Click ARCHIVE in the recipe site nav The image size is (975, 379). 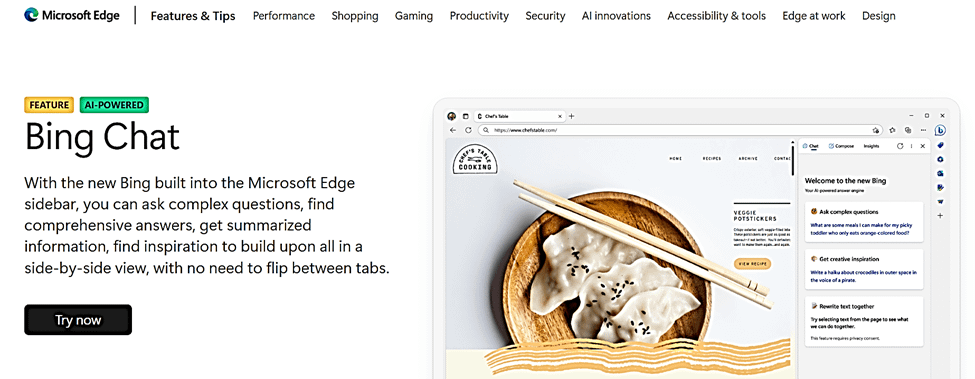[x=748, y=158]
